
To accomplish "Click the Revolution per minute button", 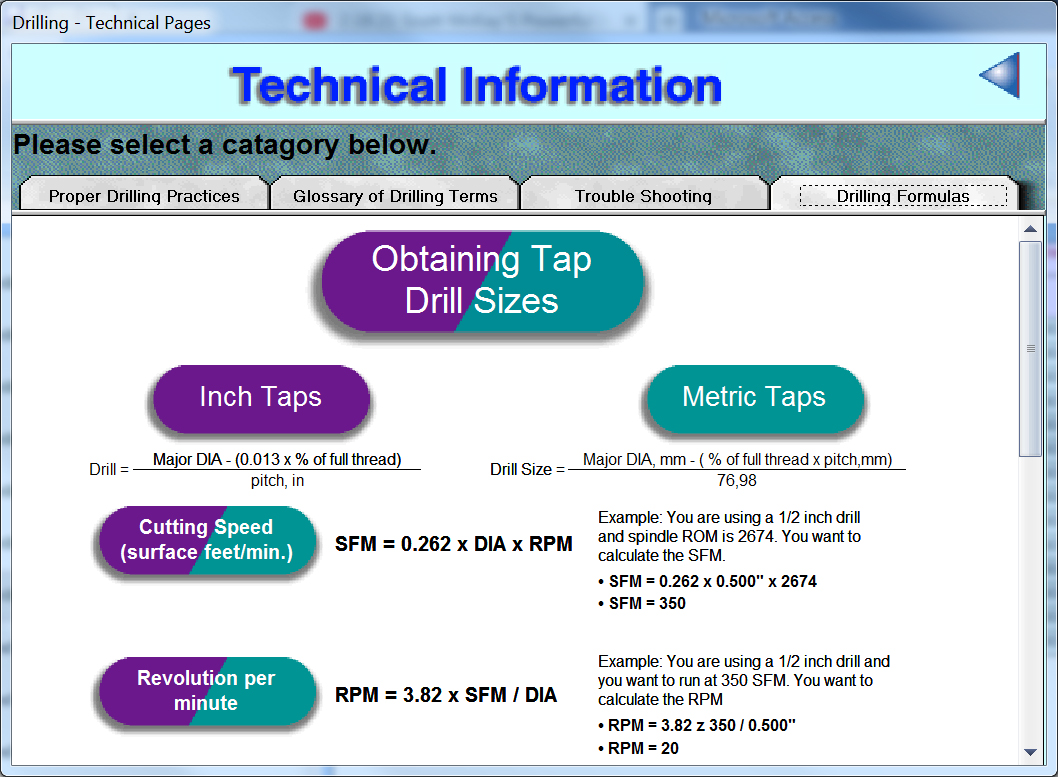I will [x=206, y=690].
